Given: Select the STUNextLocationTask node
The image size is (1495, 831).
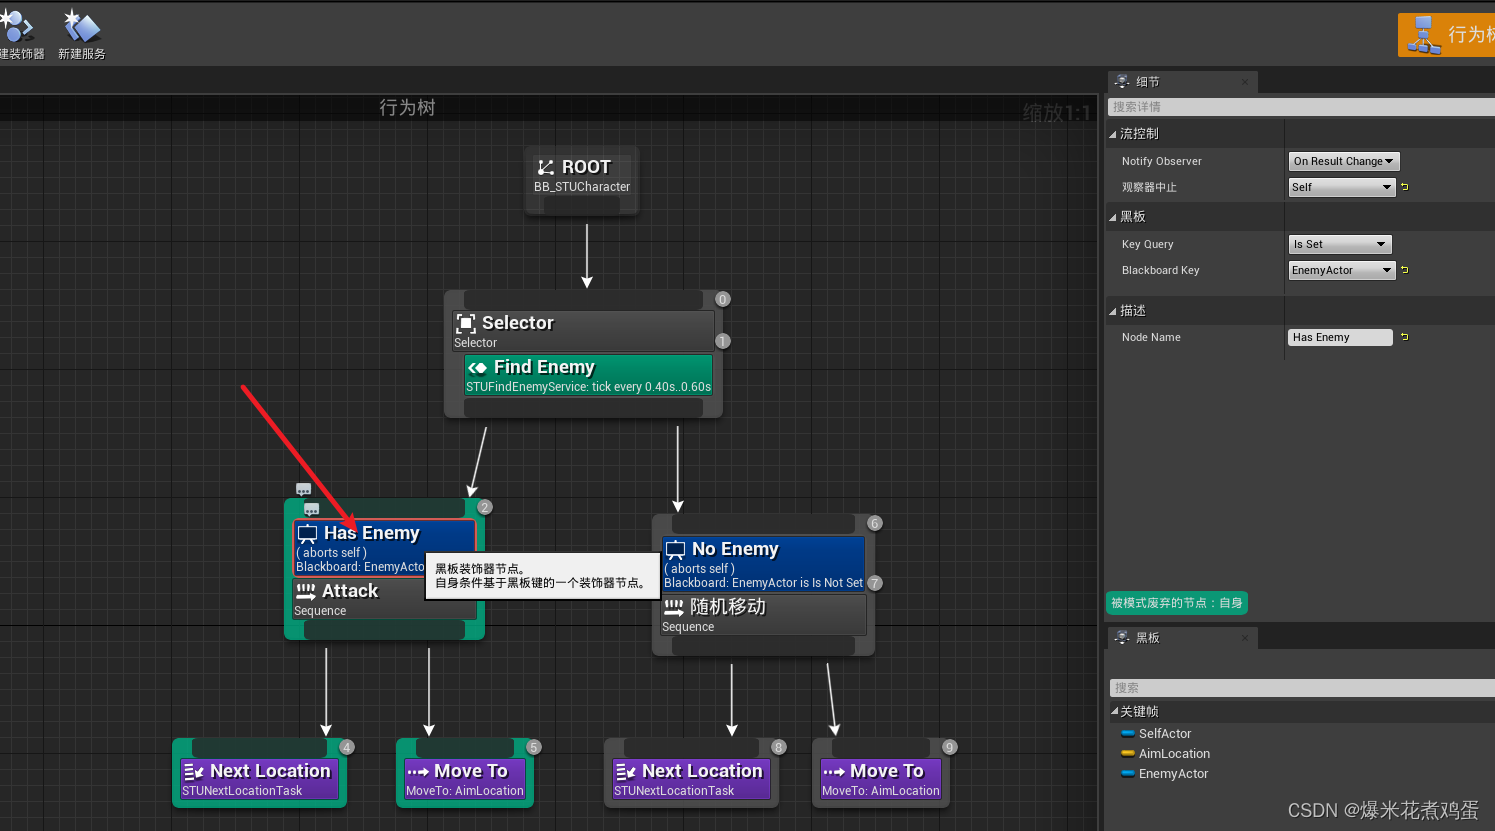Looking at the screenshot, I should 258,772.
